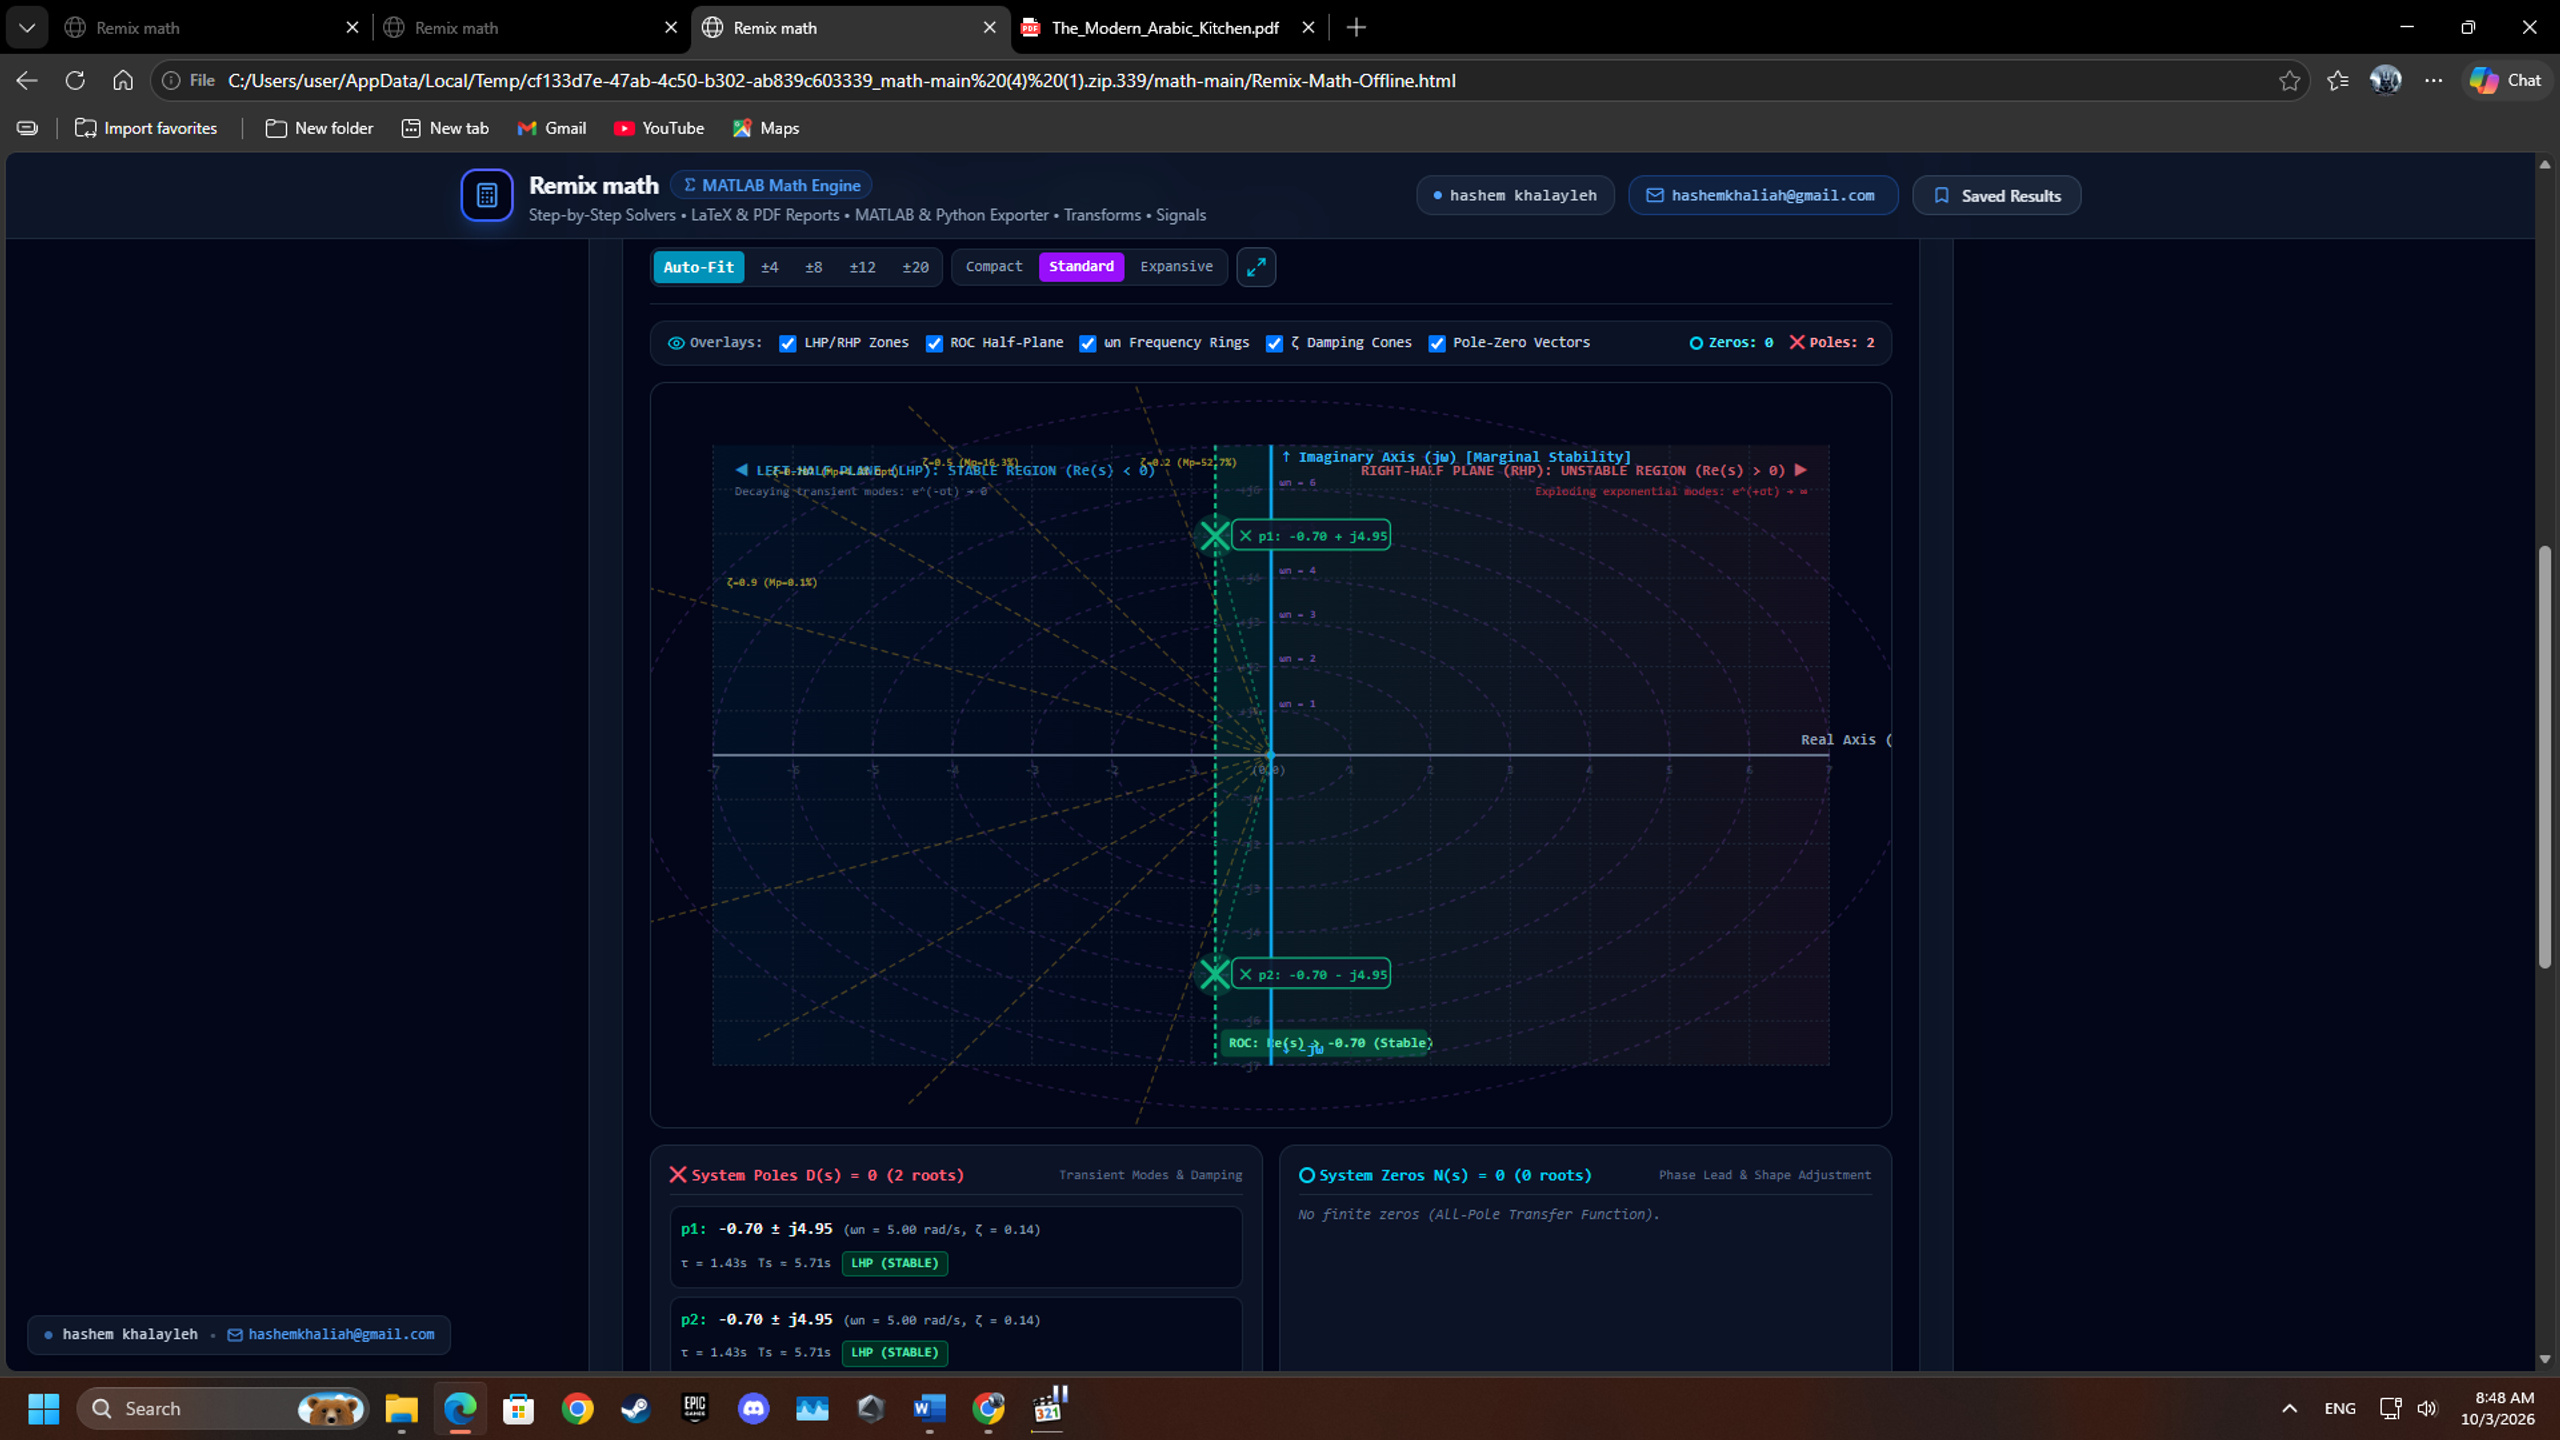Open fullscreen plot expand icon
The width and height of the screenshot is (2560, 1440).
tap(1256, 267)
